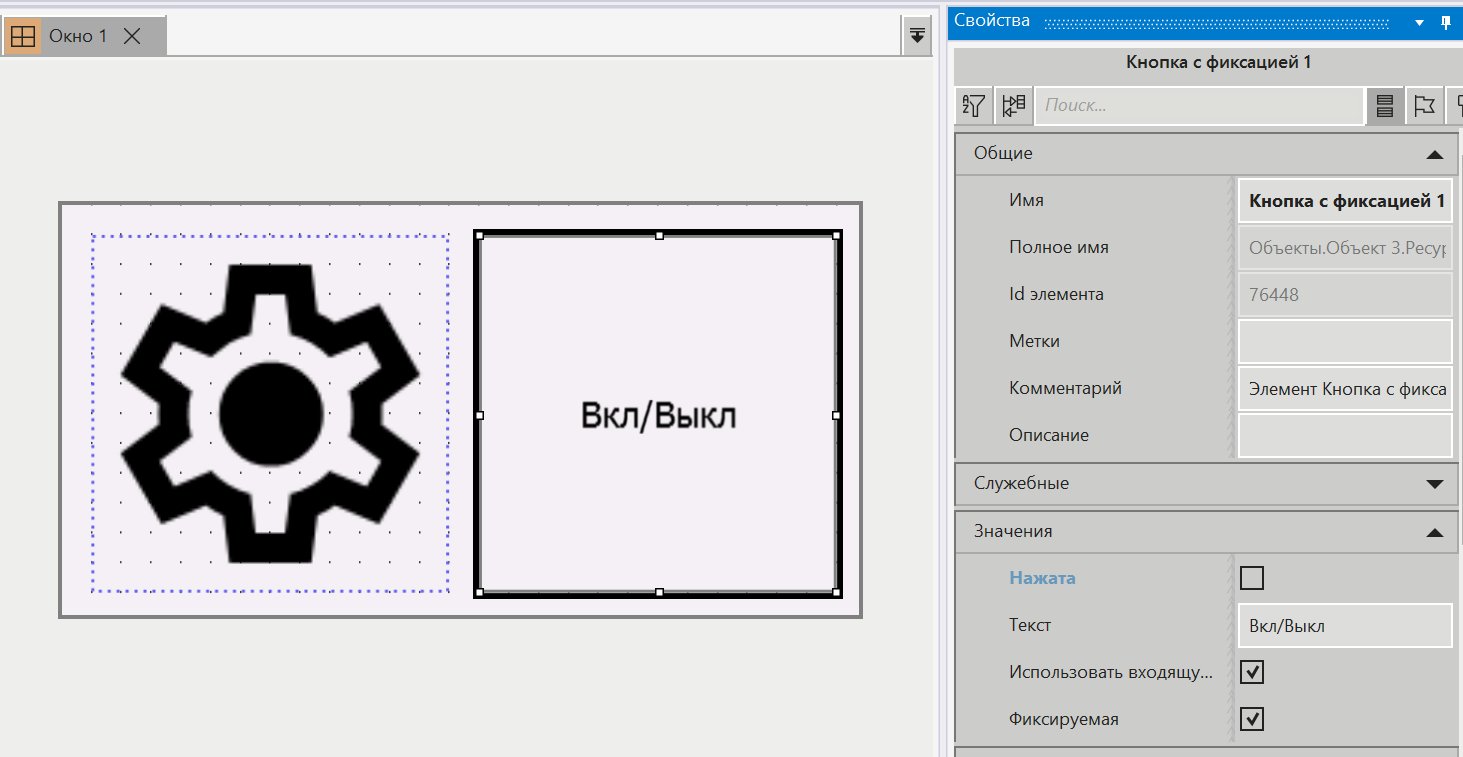Viewport: 1463px width, 757px height.
Task: Select the list view icon in properties
Action: (1385, 105)
